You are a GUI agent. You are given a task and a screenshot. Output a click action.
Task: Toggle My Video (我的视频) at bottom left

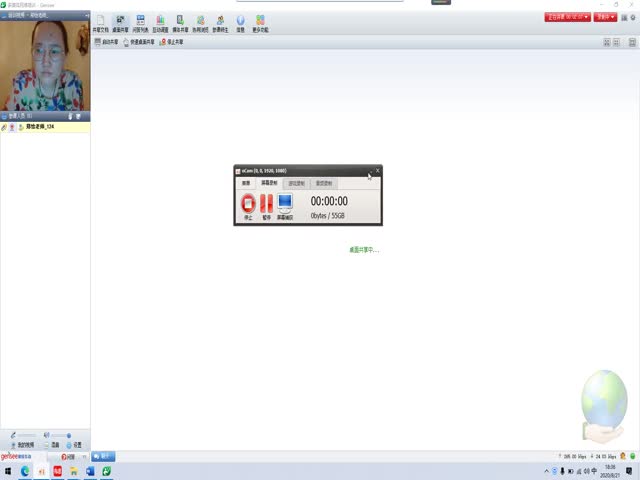(23, 444)
